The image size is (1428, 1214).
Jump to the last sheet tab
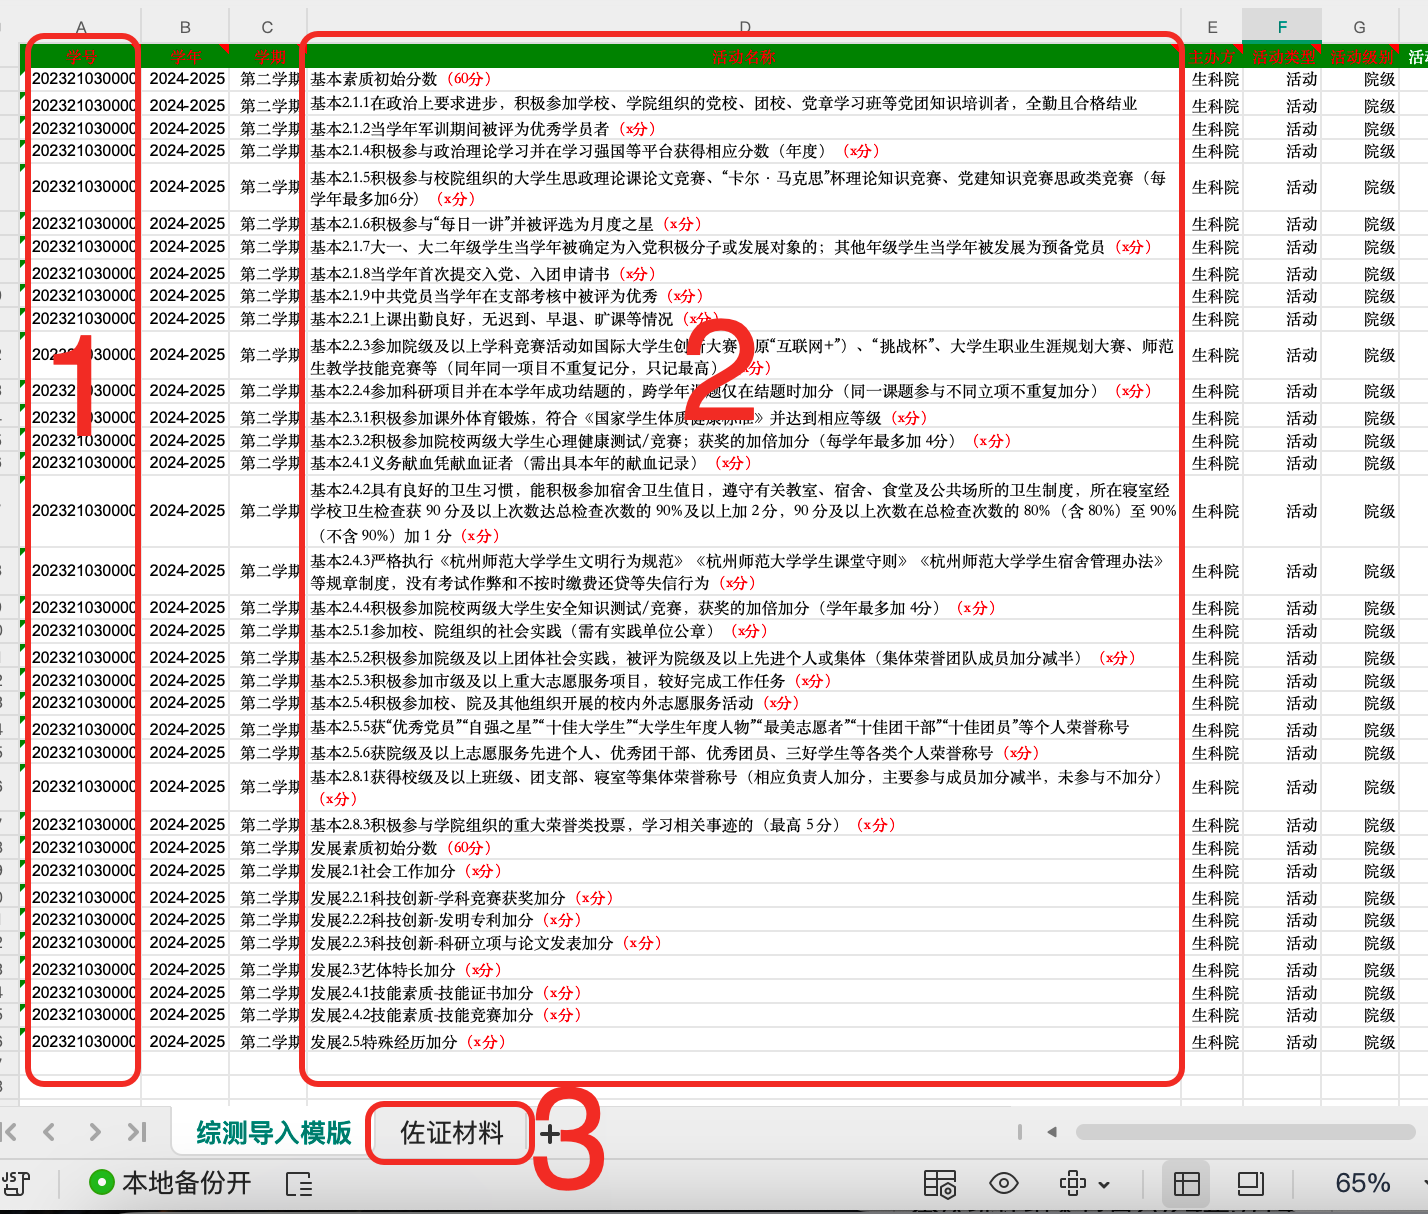click(x=137, y=1132)
